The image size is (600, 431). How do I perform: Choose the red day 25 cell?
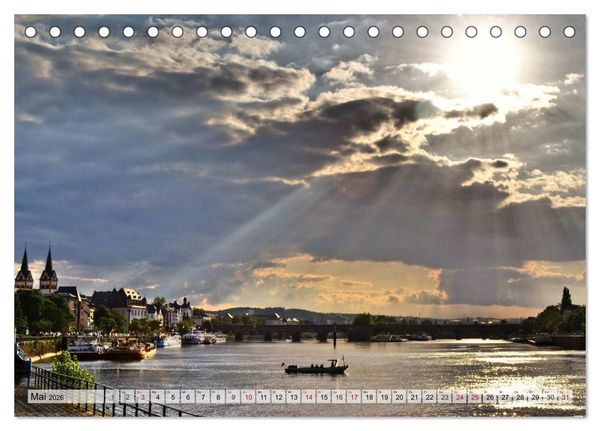click(x=475, y=397)
